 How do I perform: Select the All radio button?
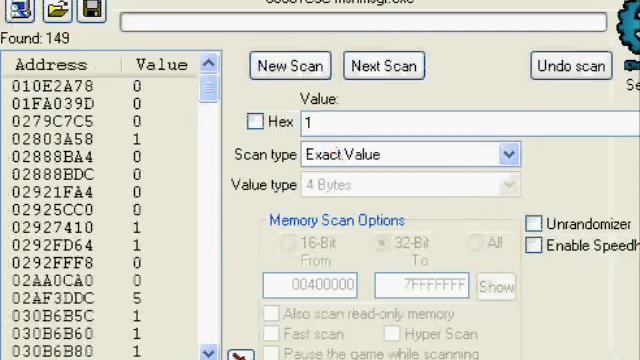[476, 243]
